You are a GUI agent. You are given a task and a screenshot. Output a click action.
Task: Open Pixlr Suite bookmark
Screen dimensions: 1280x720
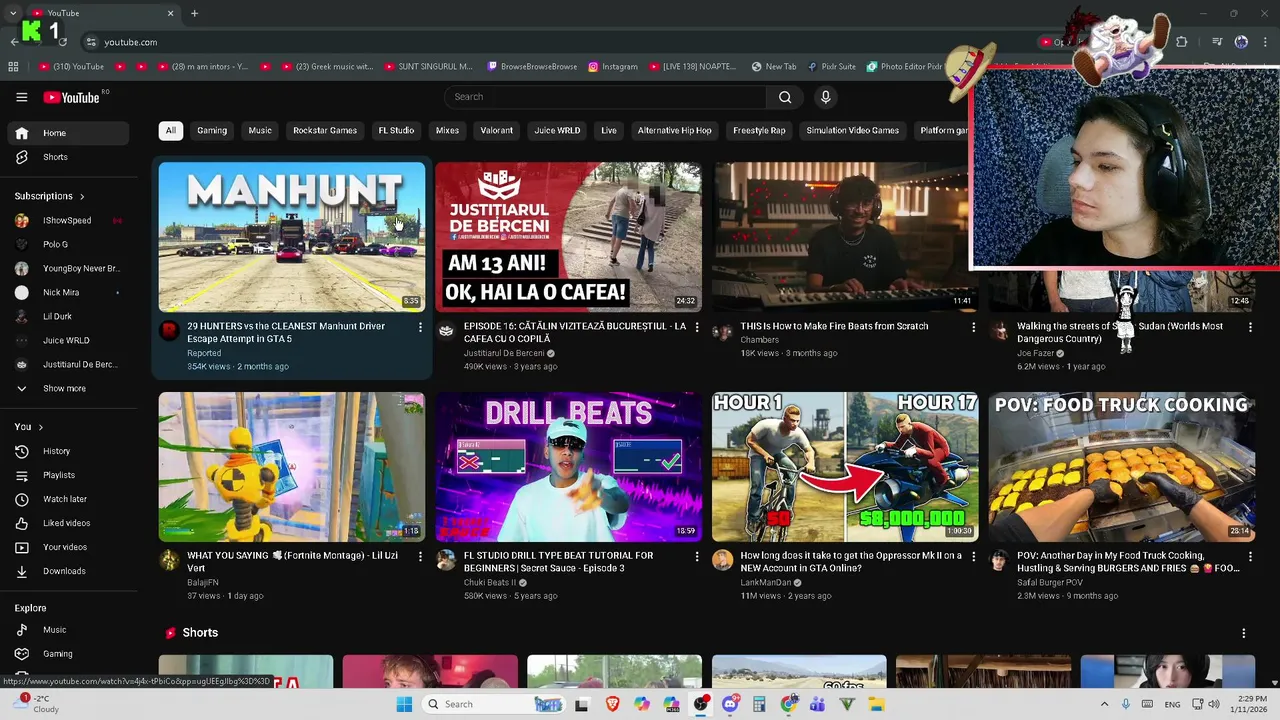pos(832,67)
